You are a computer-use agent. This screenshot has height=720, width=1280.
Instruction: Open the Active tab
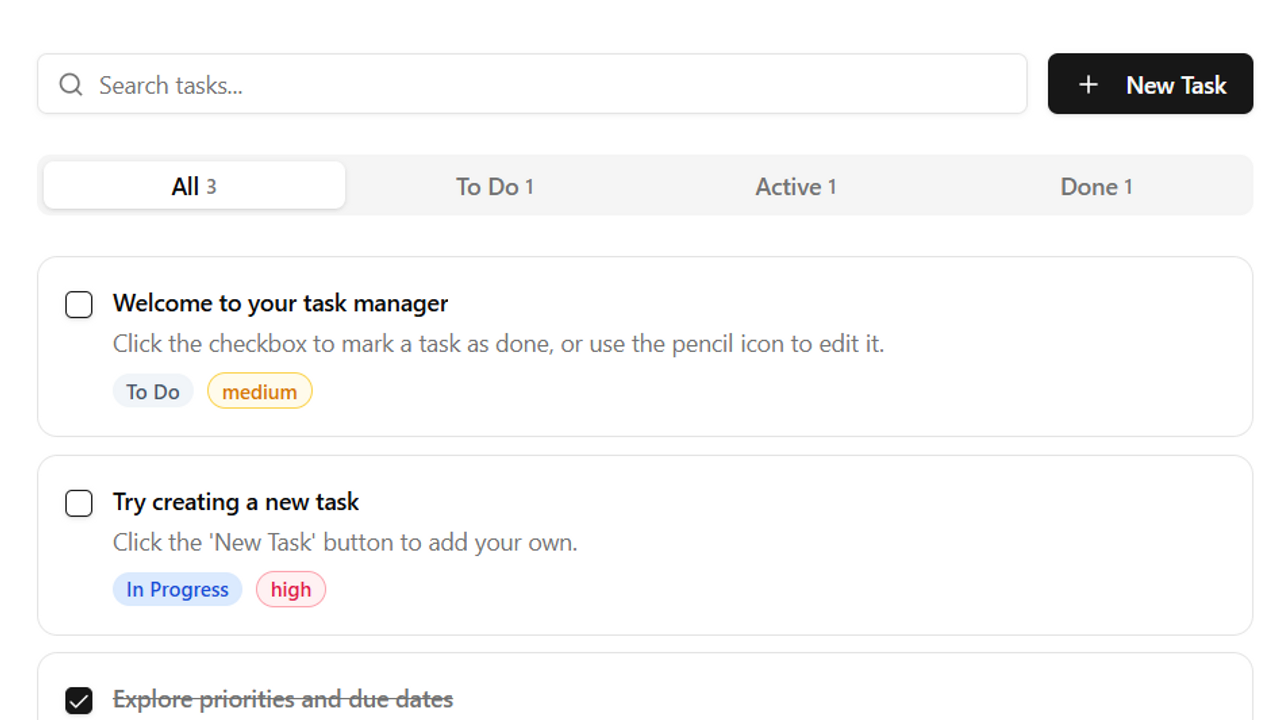(796, 186)
